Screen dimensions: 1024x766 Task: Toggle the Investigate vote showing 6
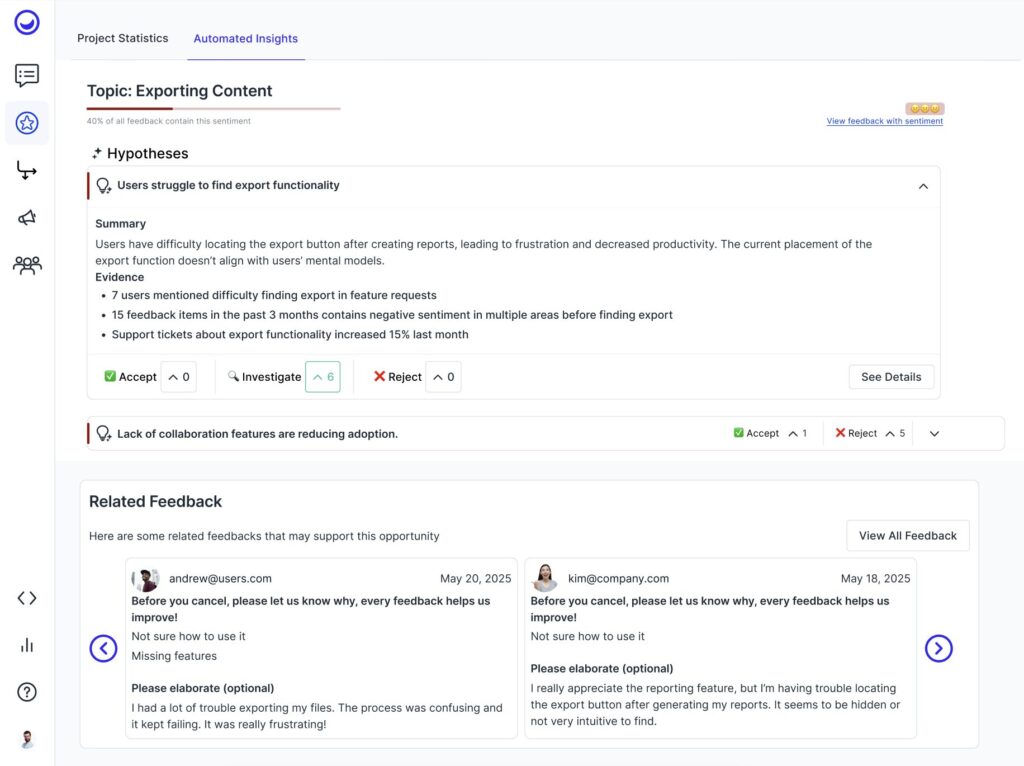tap(322, 377)
